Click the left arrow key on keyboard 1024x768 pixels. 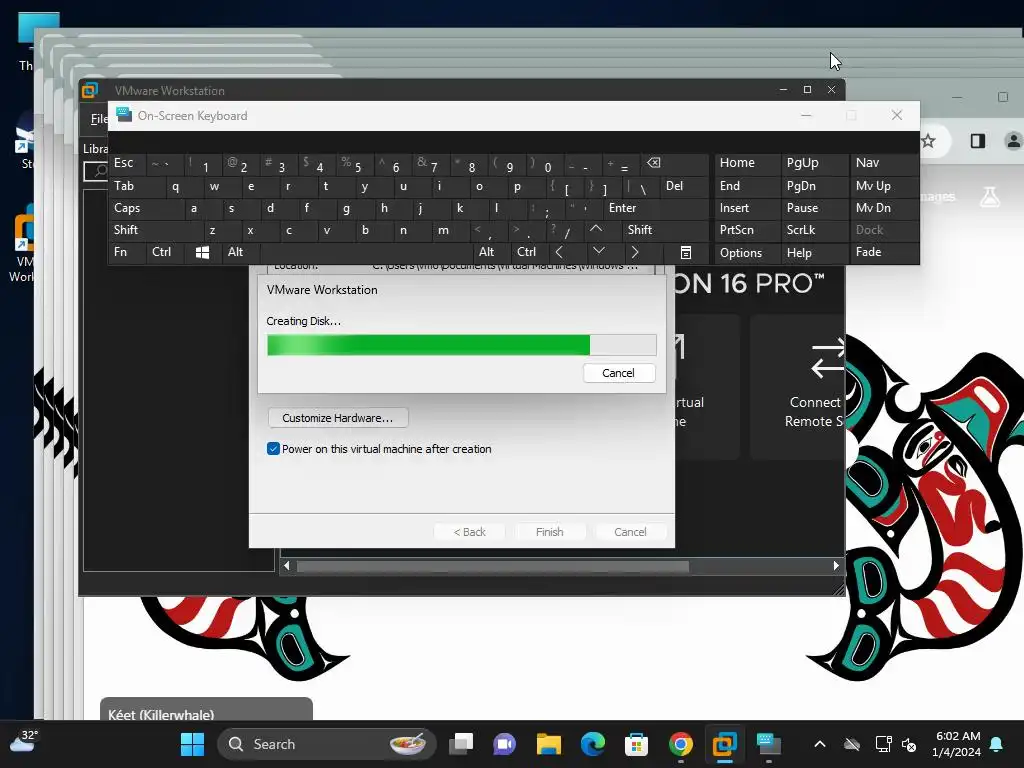pyautogui.click(x=560, y=252)
